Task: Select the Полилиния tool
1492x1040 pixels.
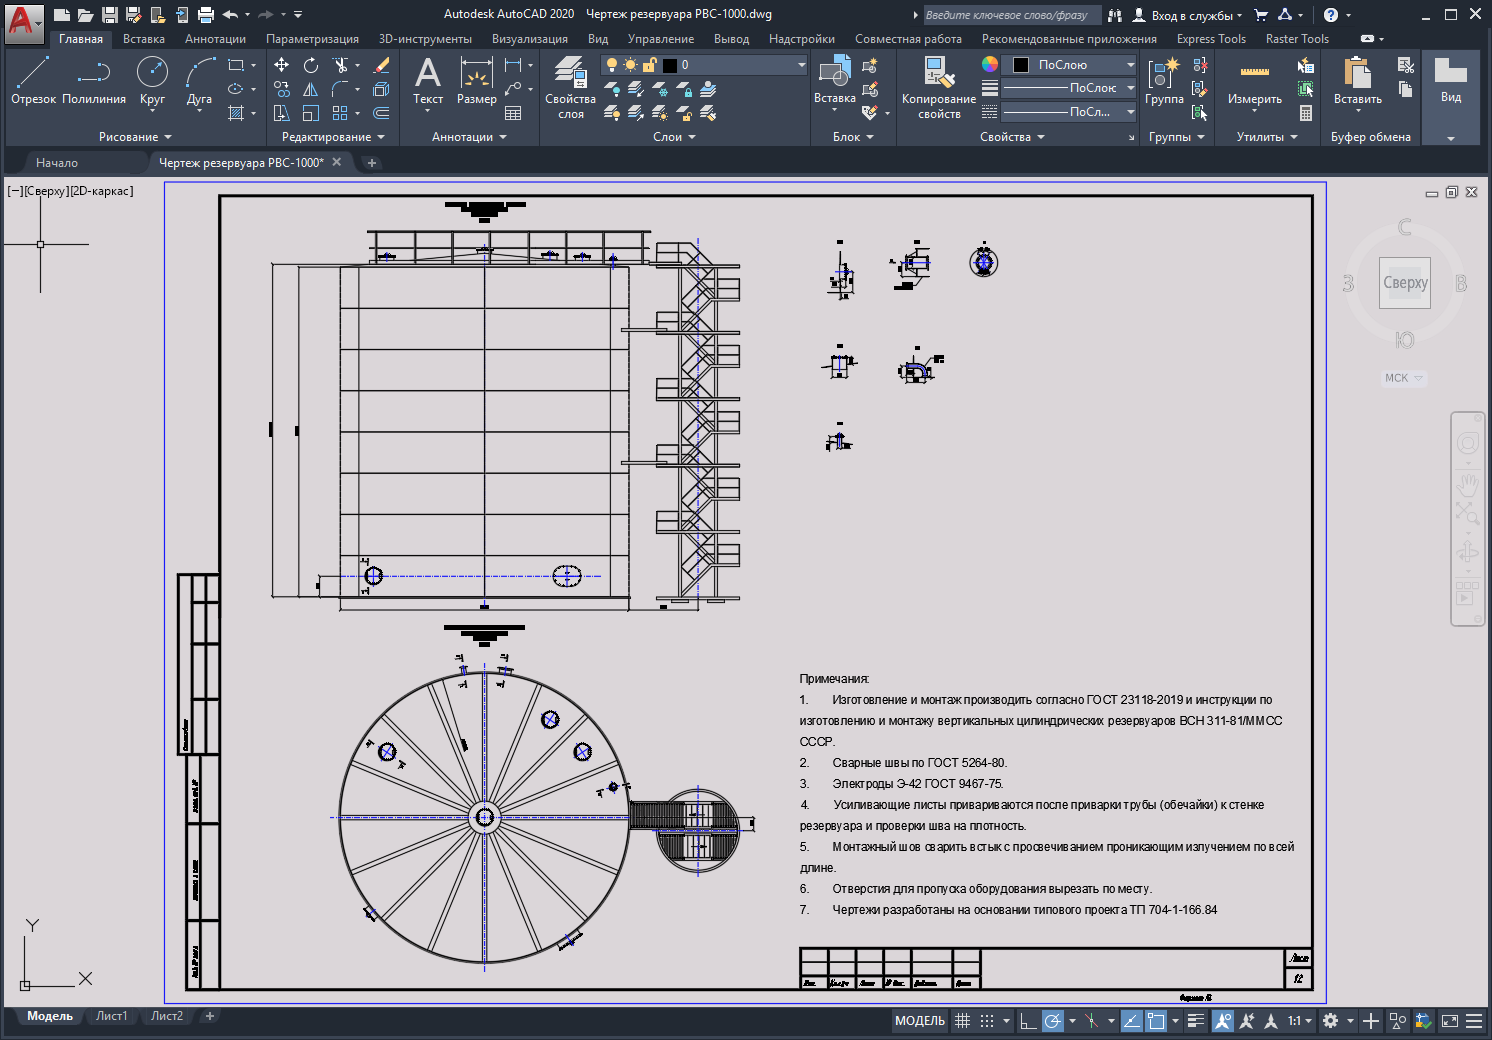Action: click(x=94, y=80)
